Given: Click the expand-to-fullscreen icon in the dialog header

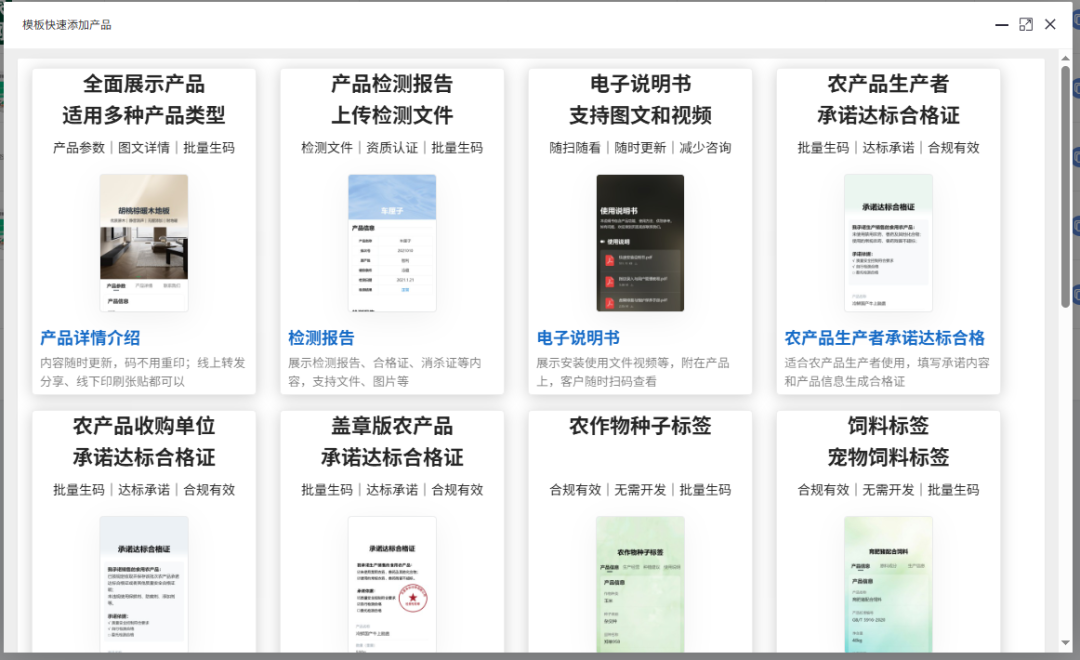Looking at the screenshot, I should point(1026,23).
